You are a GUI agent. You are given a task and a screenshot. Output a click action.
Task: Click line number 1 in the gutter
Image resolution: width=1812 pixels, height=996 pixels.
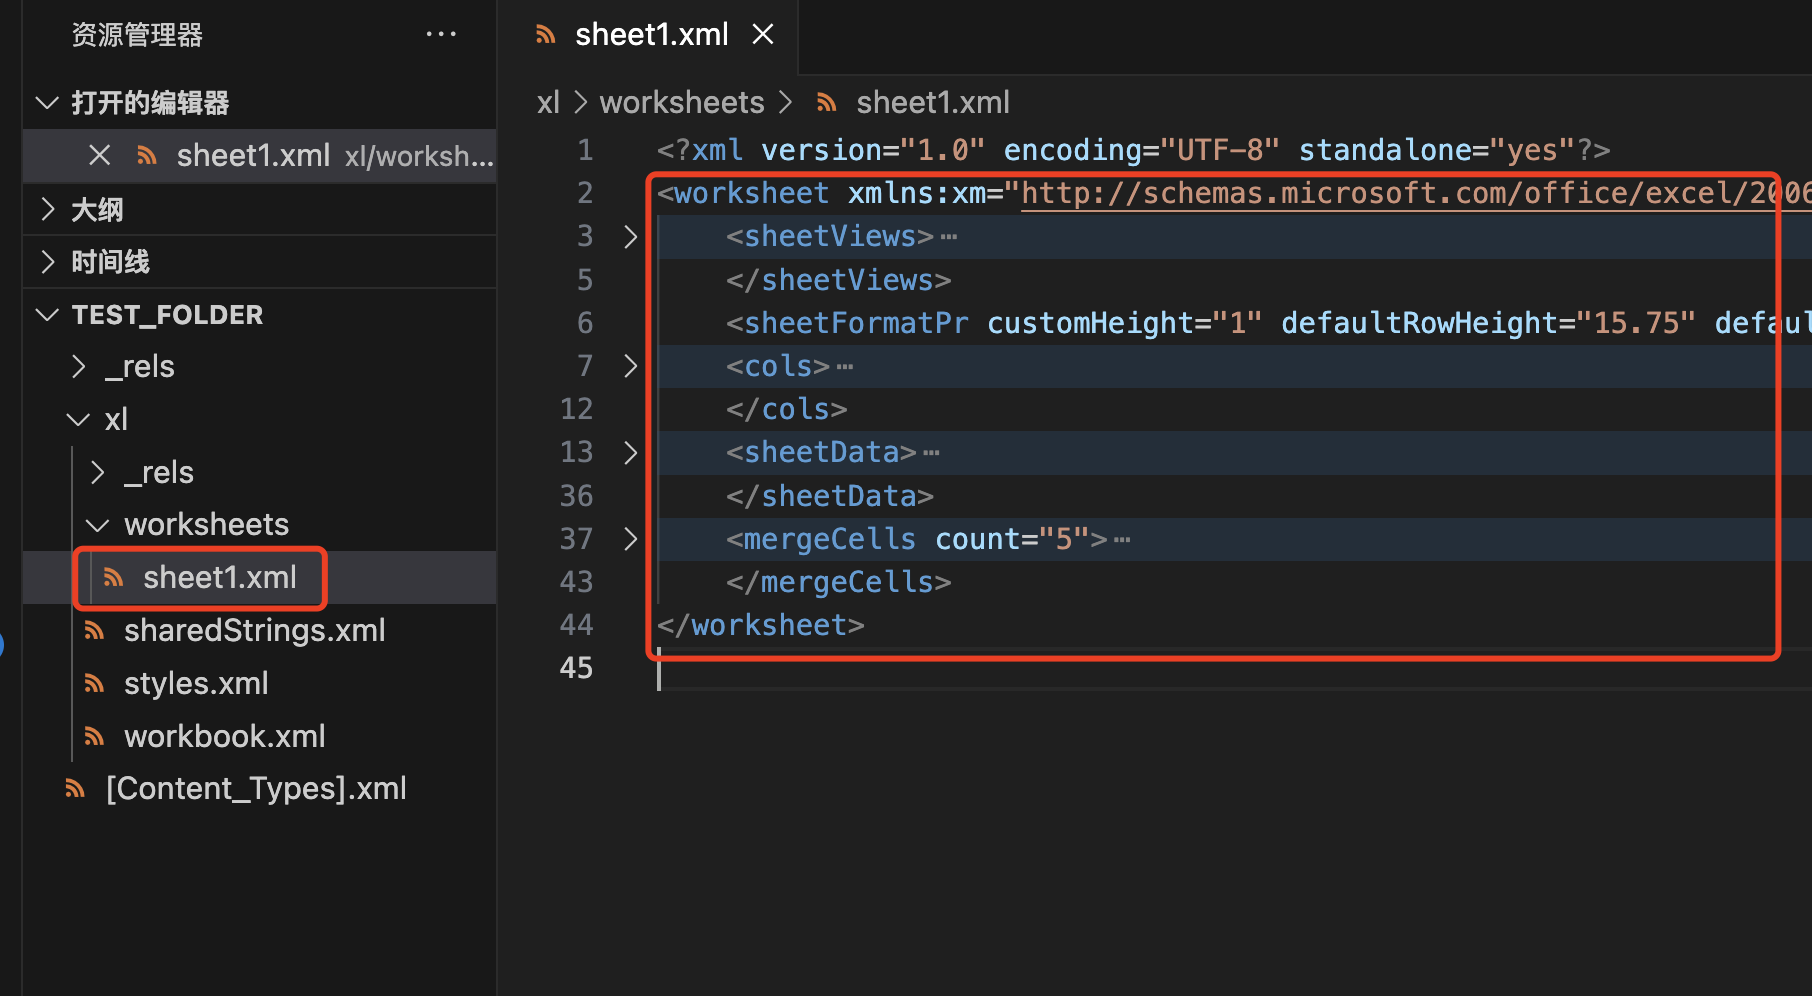click(586, 150)
